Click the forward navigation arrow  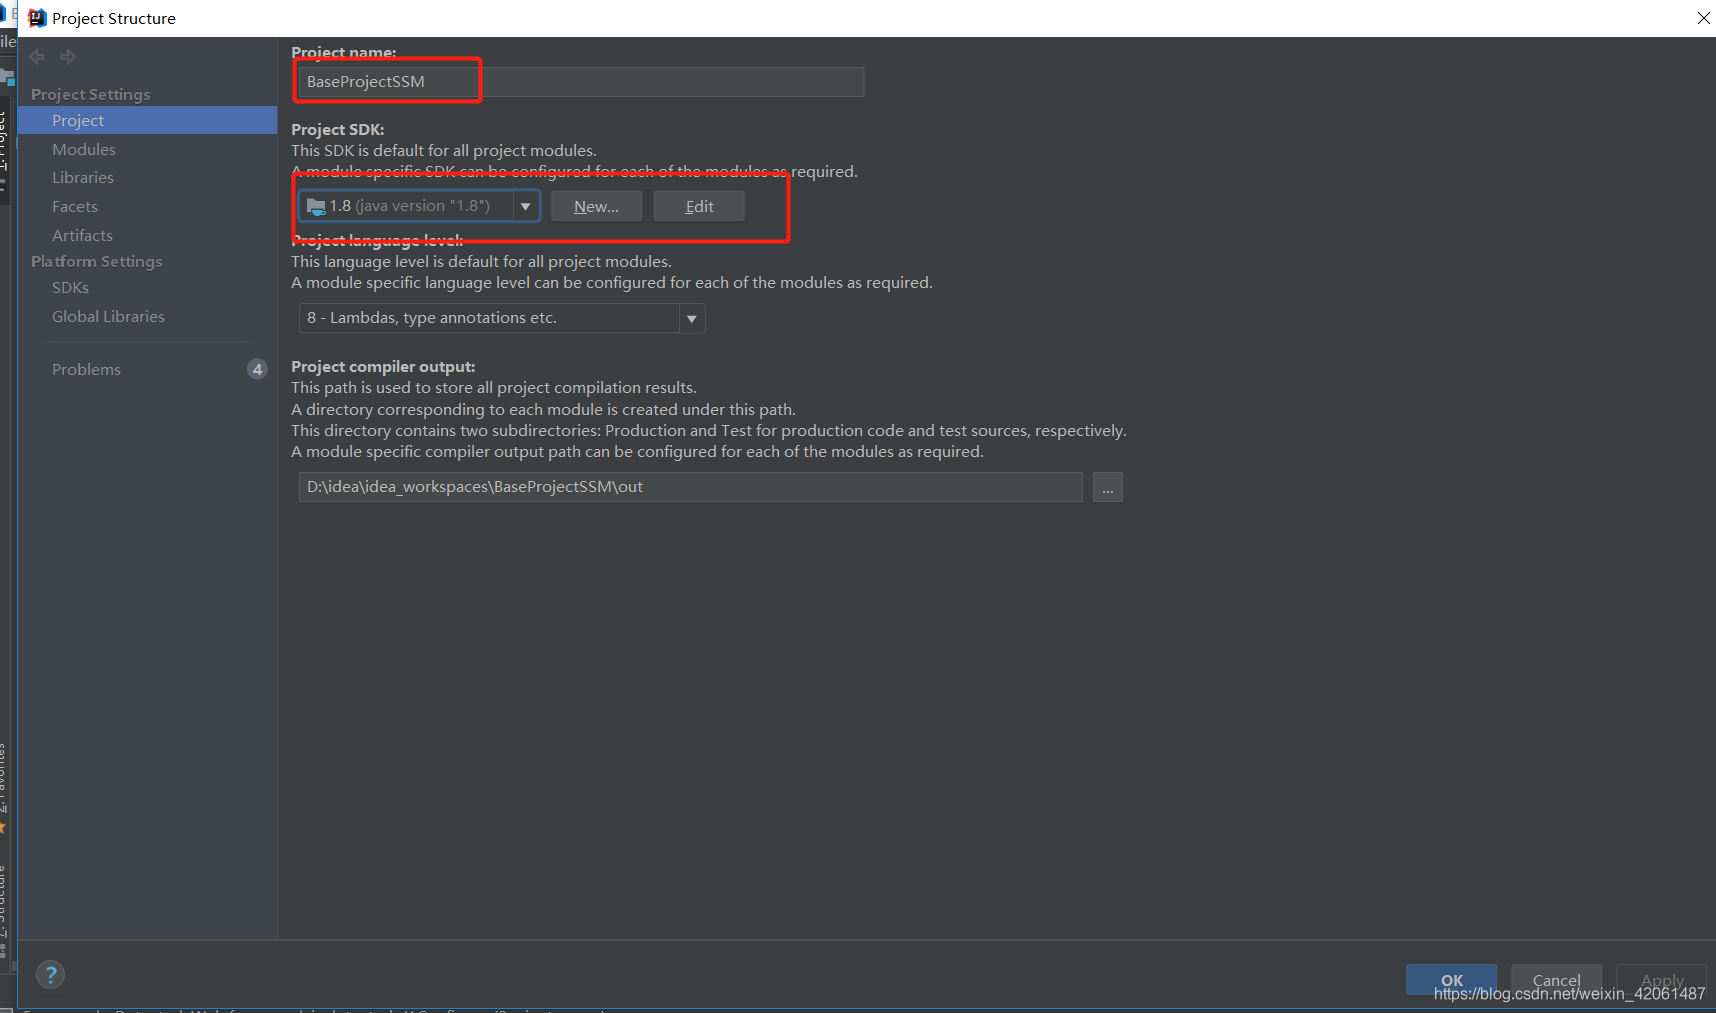tap(68, 57)
